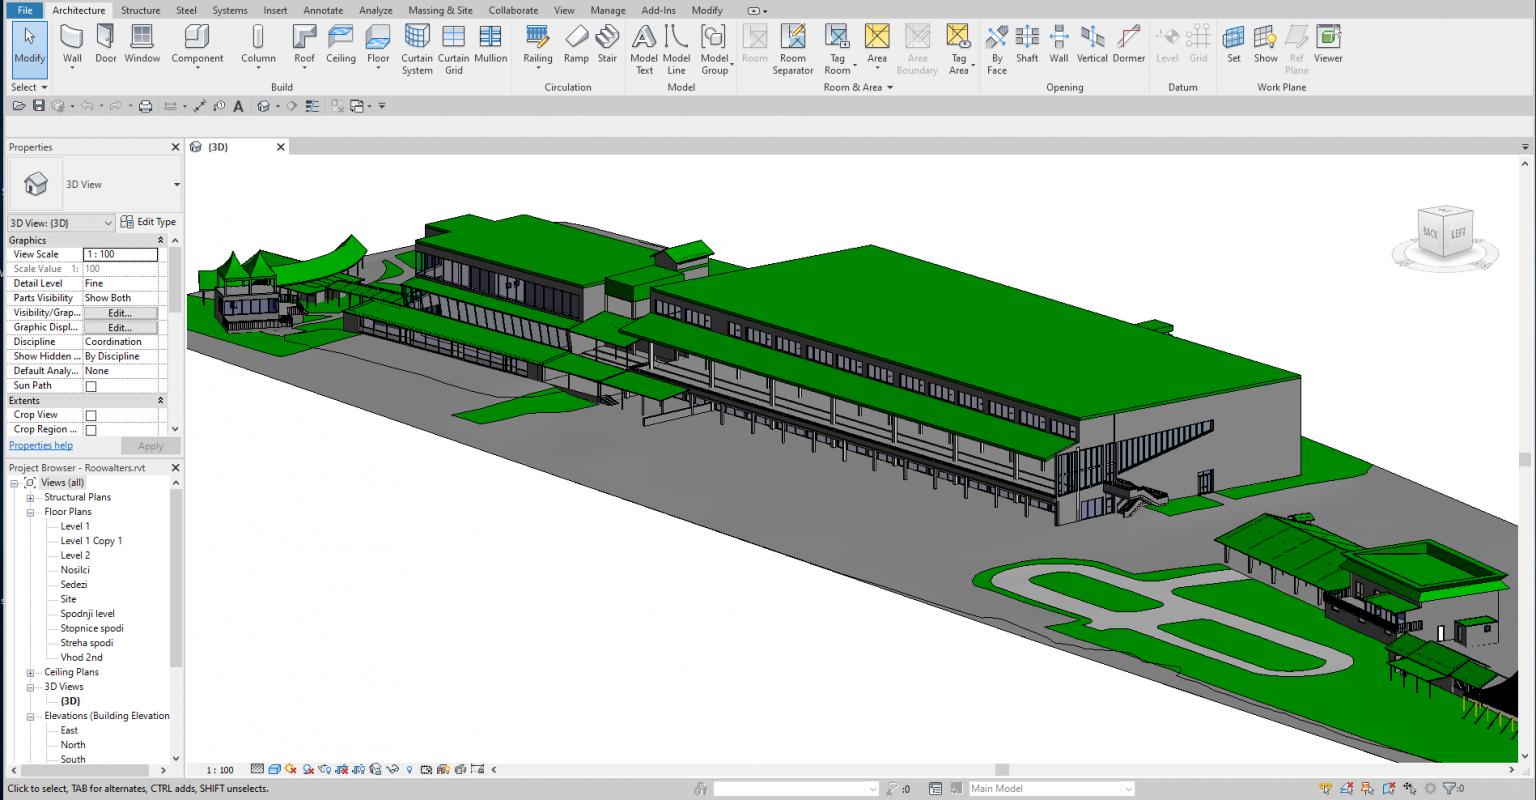Screen dimensions: 1536x800
Task: Click the Edit Type button
Action: click(148, 222)
